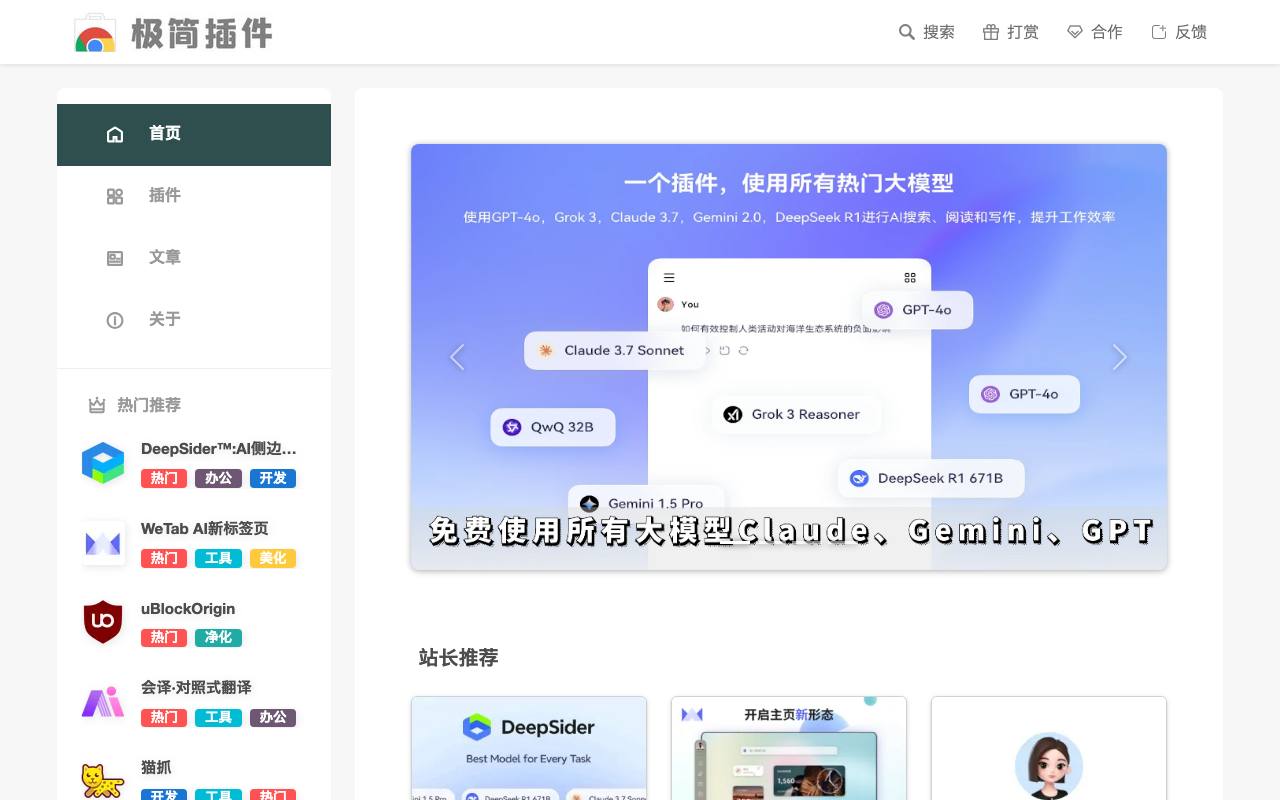The height and width of the screenshot is (800, 1280).
Task: Open the WeTab AI新标签页 title link
Action: 205,529
